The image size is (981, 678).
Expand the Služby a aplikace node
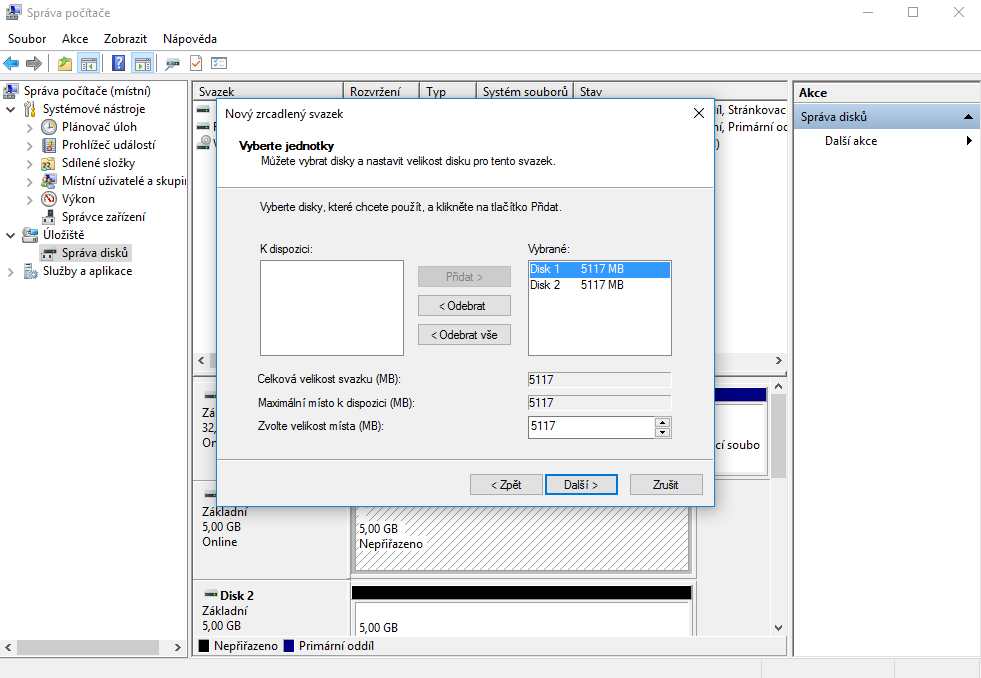coord(12,271)
